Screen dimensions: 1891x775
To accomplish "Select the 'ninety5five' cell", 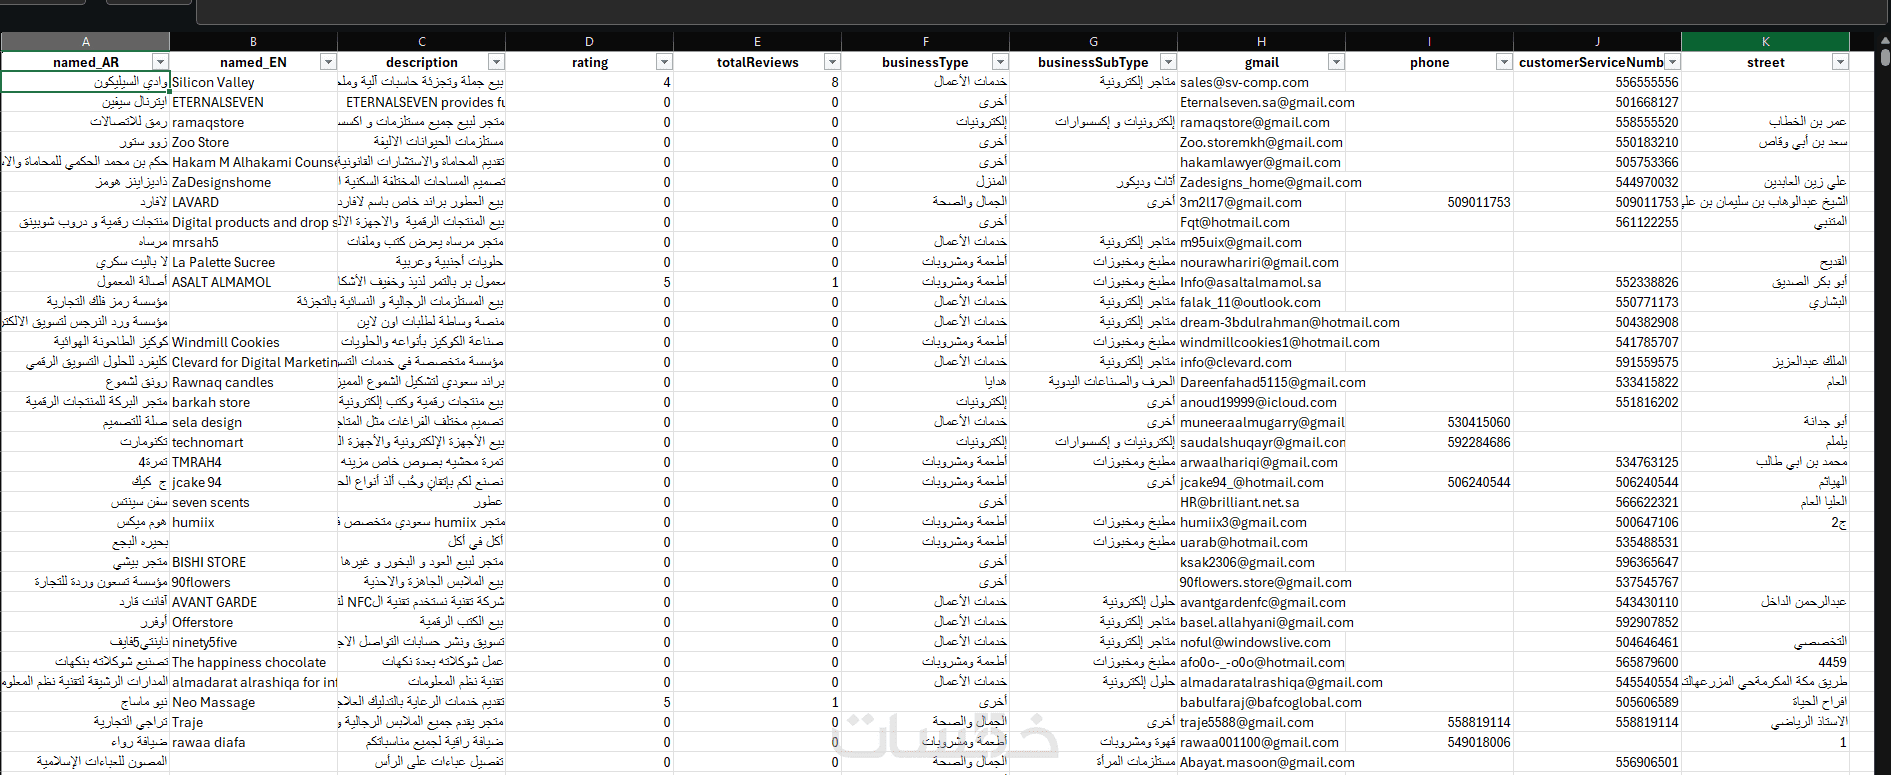I will [254, 642].
